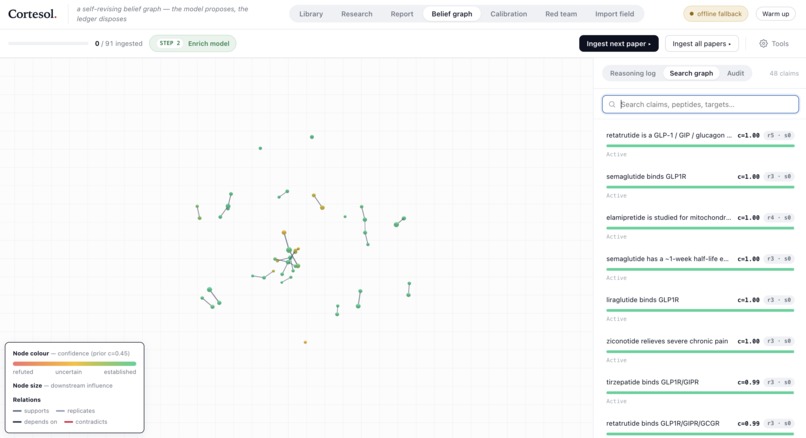Click confidence bar under ziconotide claim
This screenshot has width=806, height=438.
pos(700,352)
